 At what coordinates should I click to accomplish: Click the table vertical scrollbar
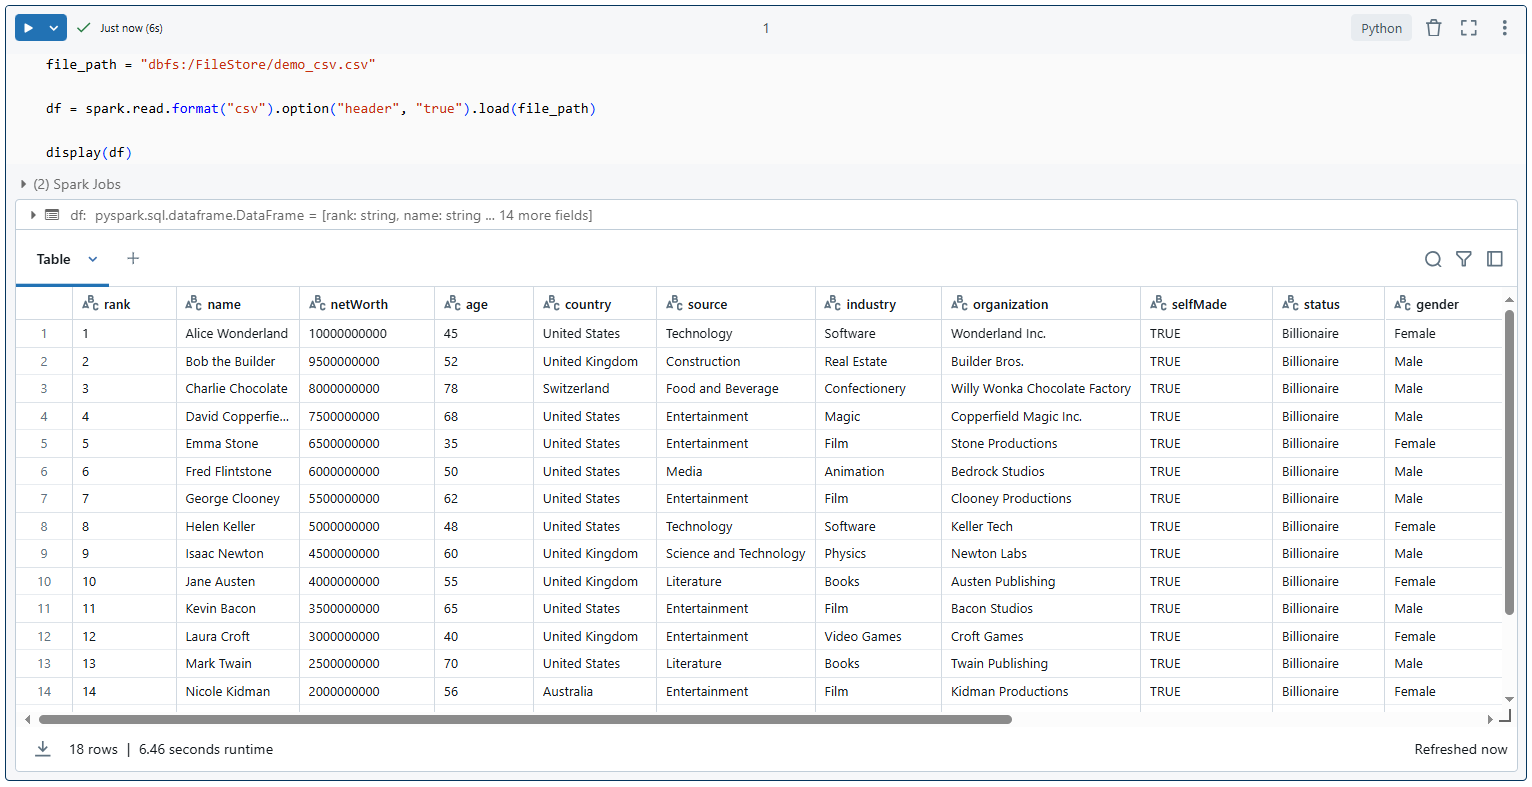pyautogui.click(x=1509, y=462)
